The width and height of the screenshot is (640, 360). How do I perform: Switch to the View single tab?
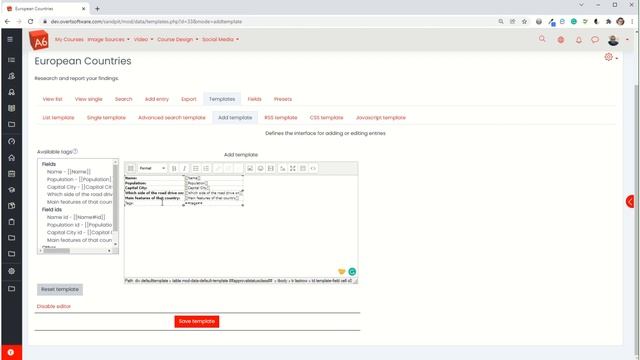89,99
